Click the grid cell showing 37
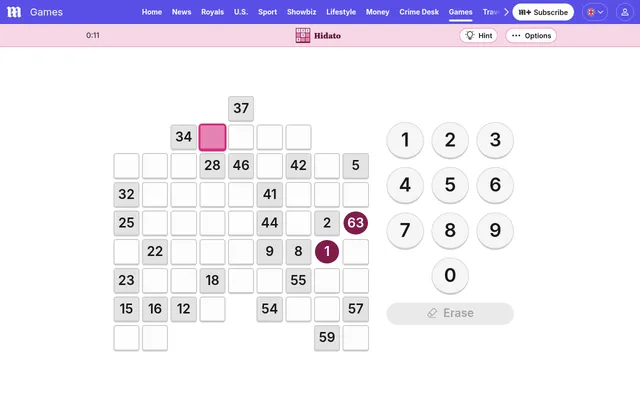The width and height of the screenshot is (640, 400). pos(241,109)
